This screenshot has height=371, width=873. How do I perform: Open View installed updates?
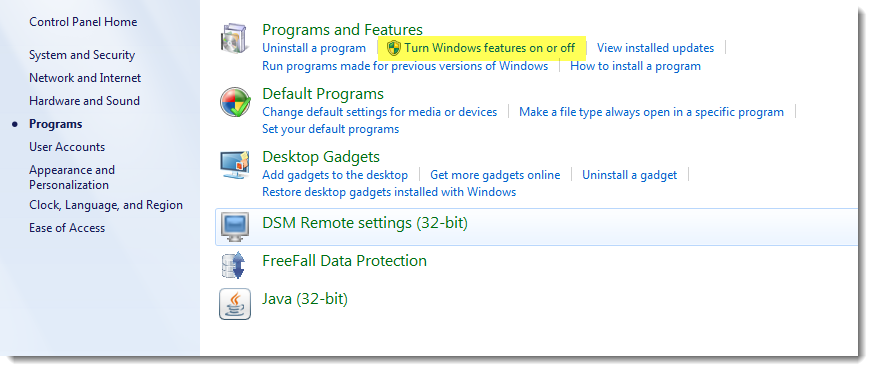pyautogui.click(x=655, y=48)
